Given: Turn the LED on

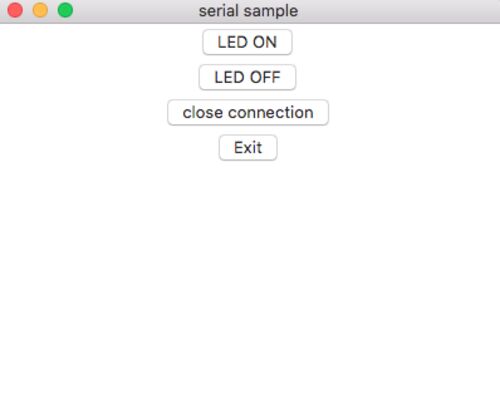Looking at the screenshot, I should (x=247, y=42).
